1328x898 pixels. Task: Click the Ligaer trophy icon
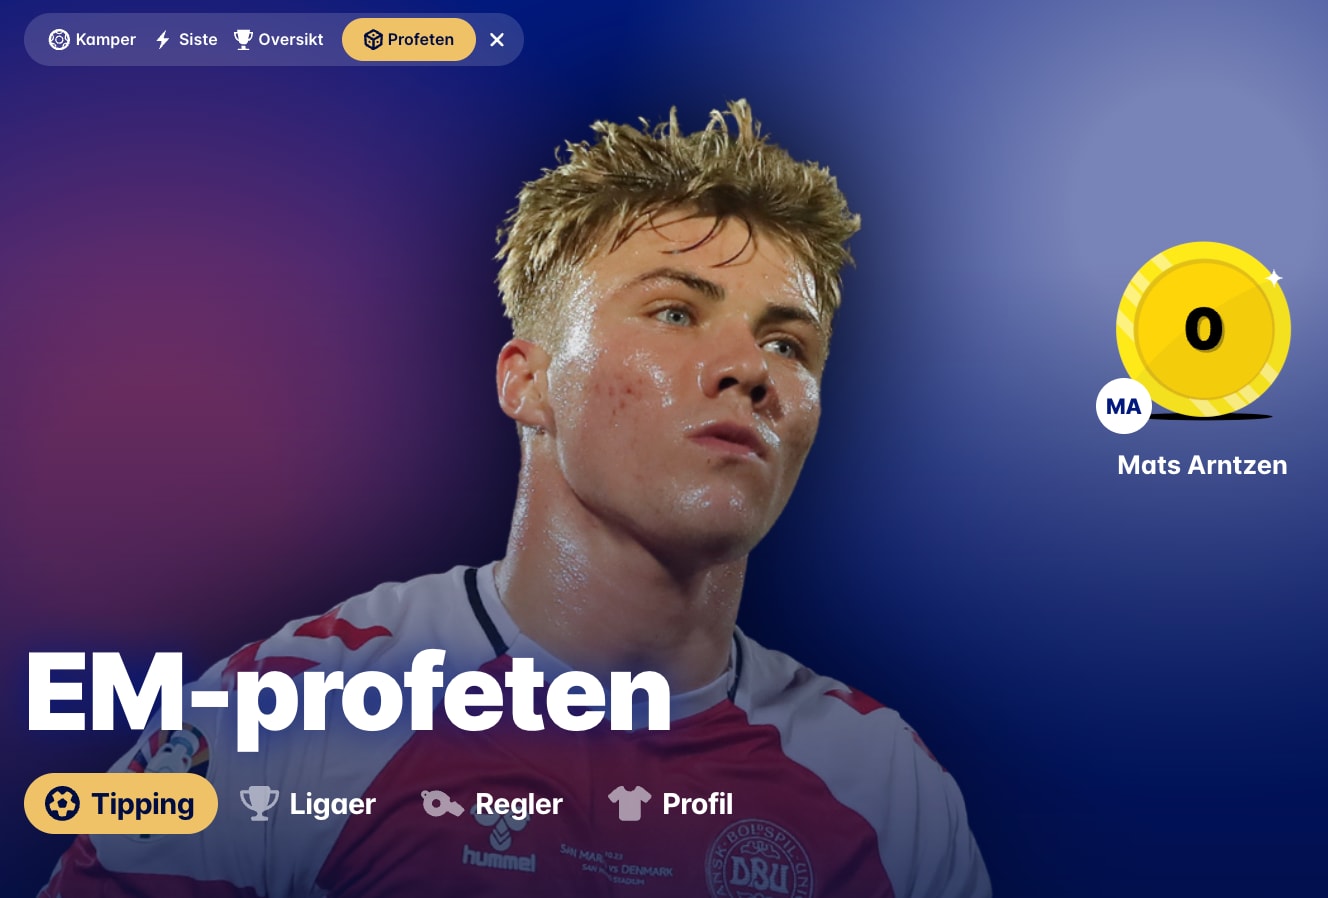pos(259,804)
